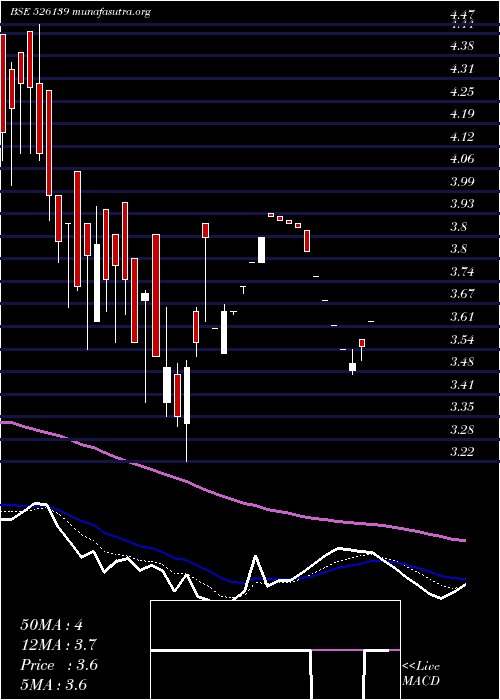Select the 3.48 price axis label
Screen dimensions: 500x700
[x=462, y=361]
